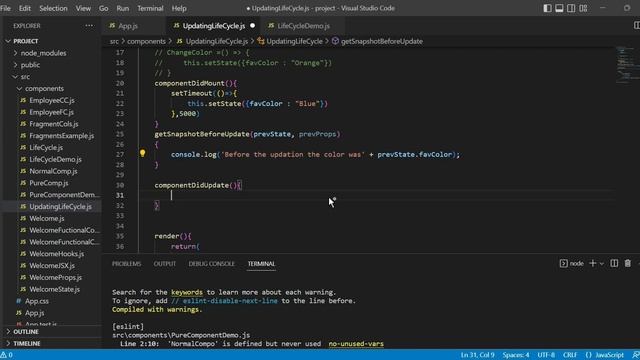The width and height of the screenshot is (640, 360).
Task: Open EmployeeFC.js file
Action: [51, 112]
